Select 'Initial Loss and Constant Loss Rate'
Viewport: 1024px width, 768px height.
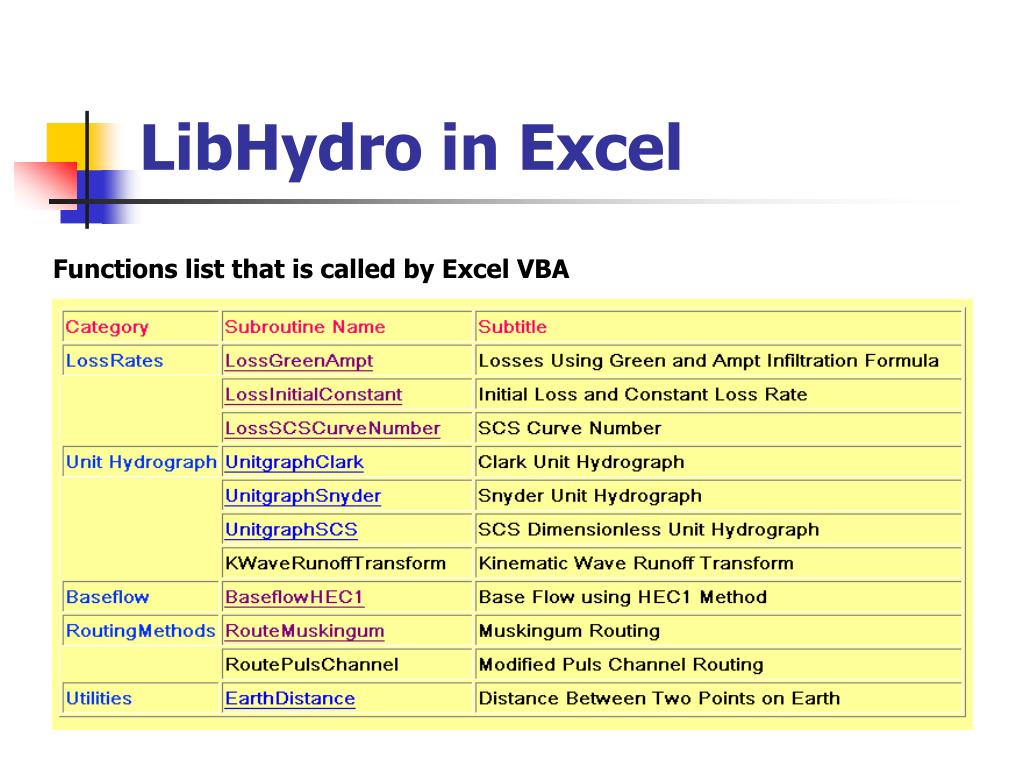click(x=643, y=395)
